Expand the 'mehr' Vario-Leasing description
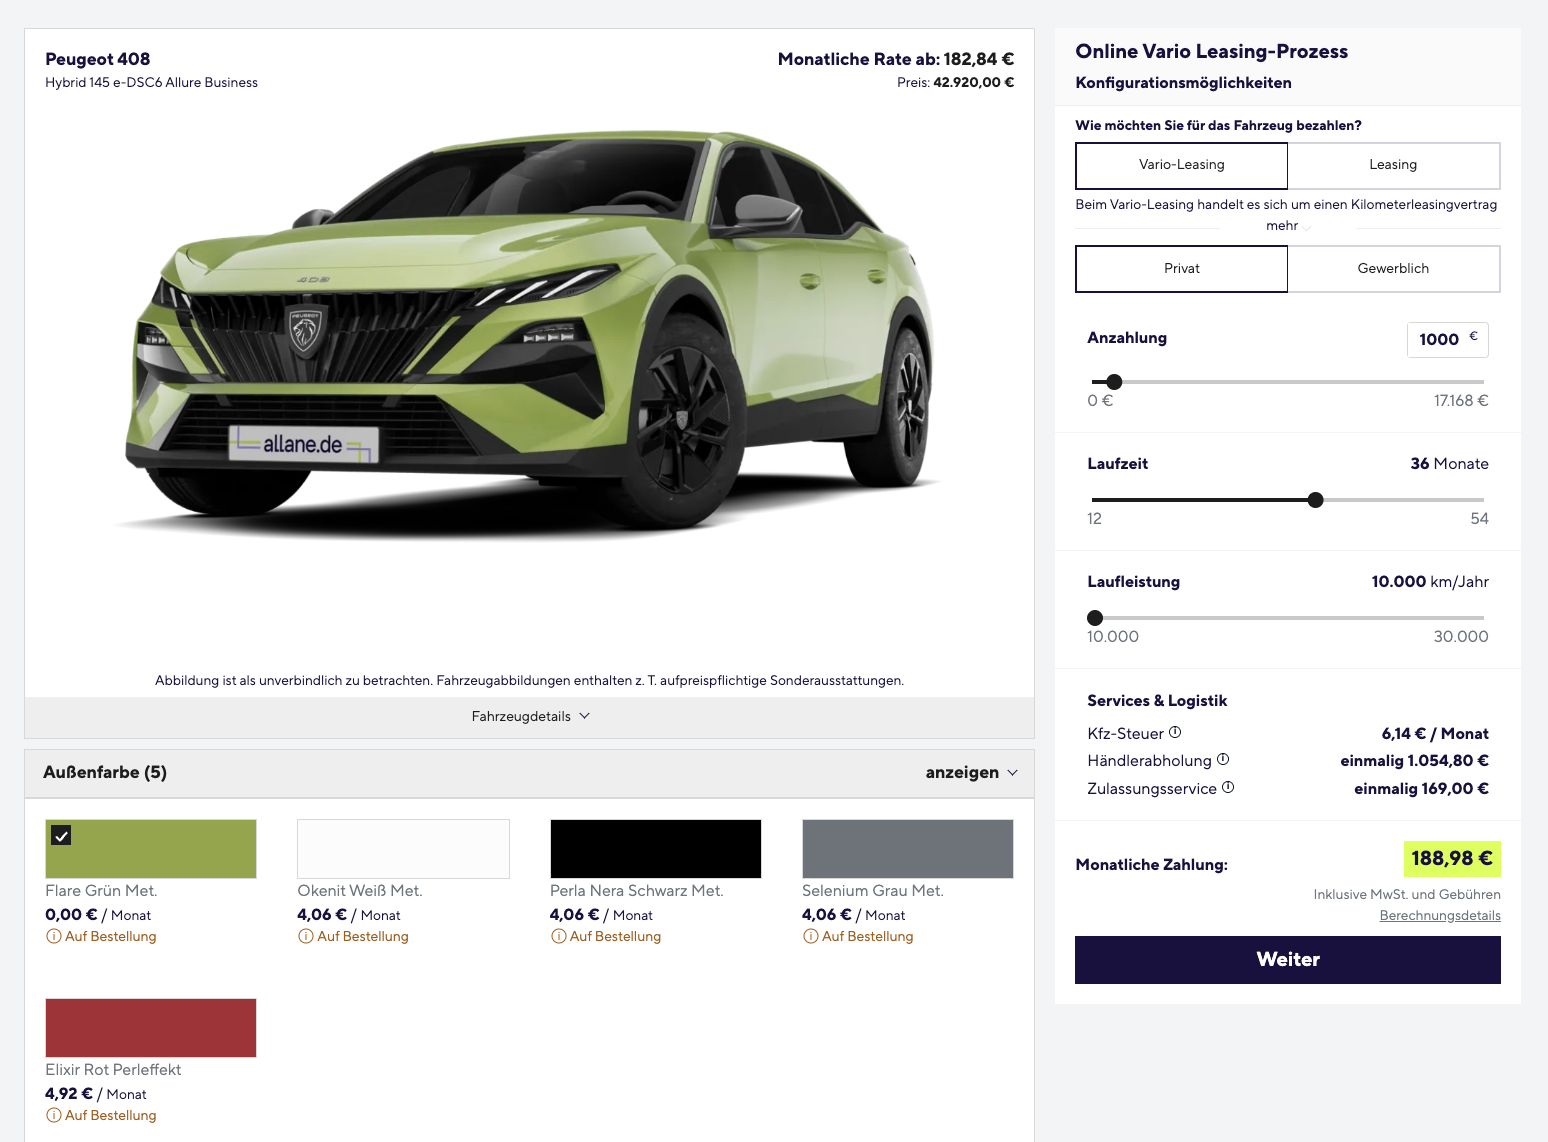This screenshot has width=1548, height=1142. (x=1287, y=226)
